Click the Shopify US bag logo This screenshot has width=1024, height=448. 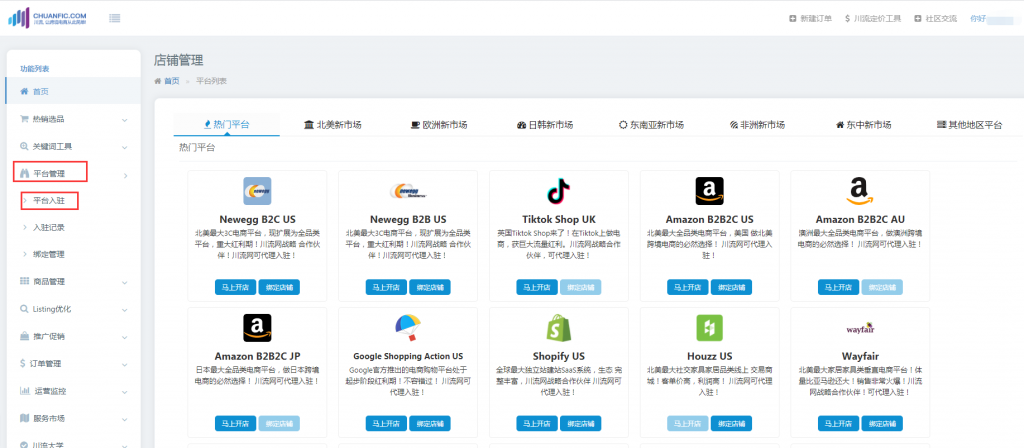pos(558,328)
